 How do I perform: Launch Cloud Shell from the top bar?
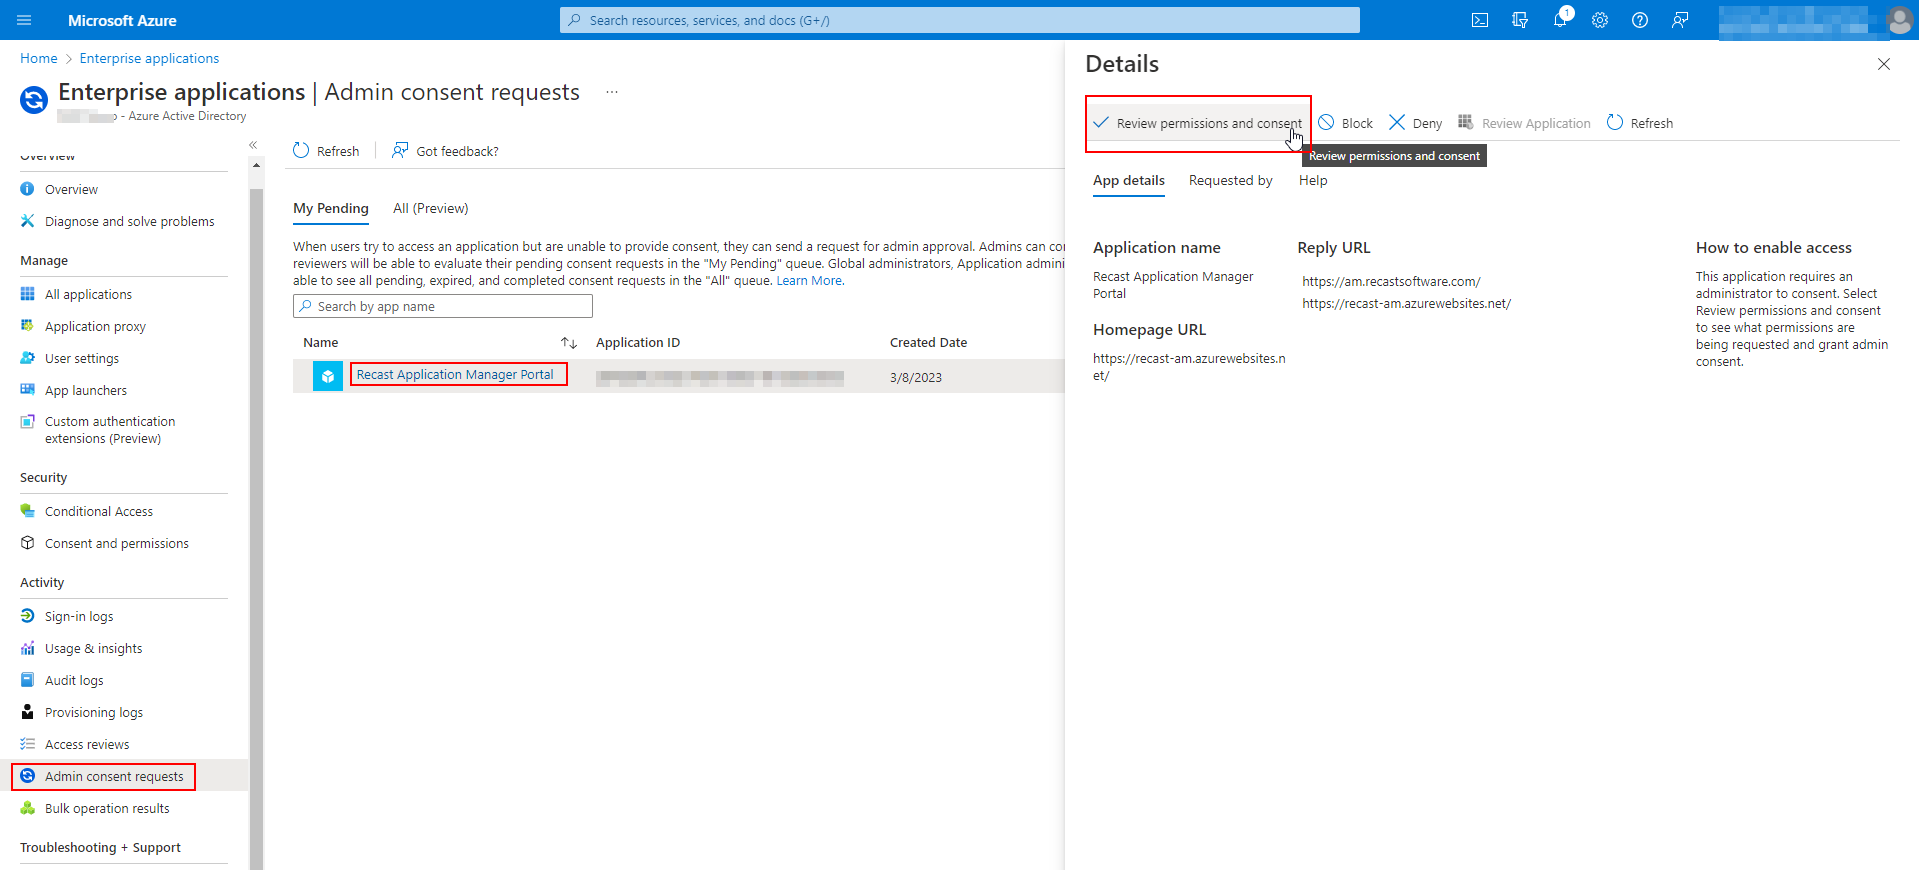point(1480,20)
